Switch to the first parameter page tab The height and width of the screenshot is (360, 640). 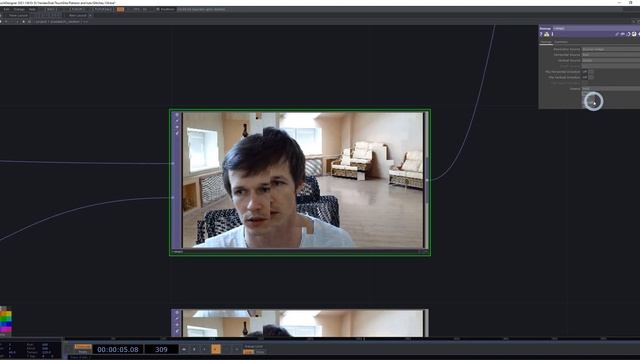pos(546,42)
